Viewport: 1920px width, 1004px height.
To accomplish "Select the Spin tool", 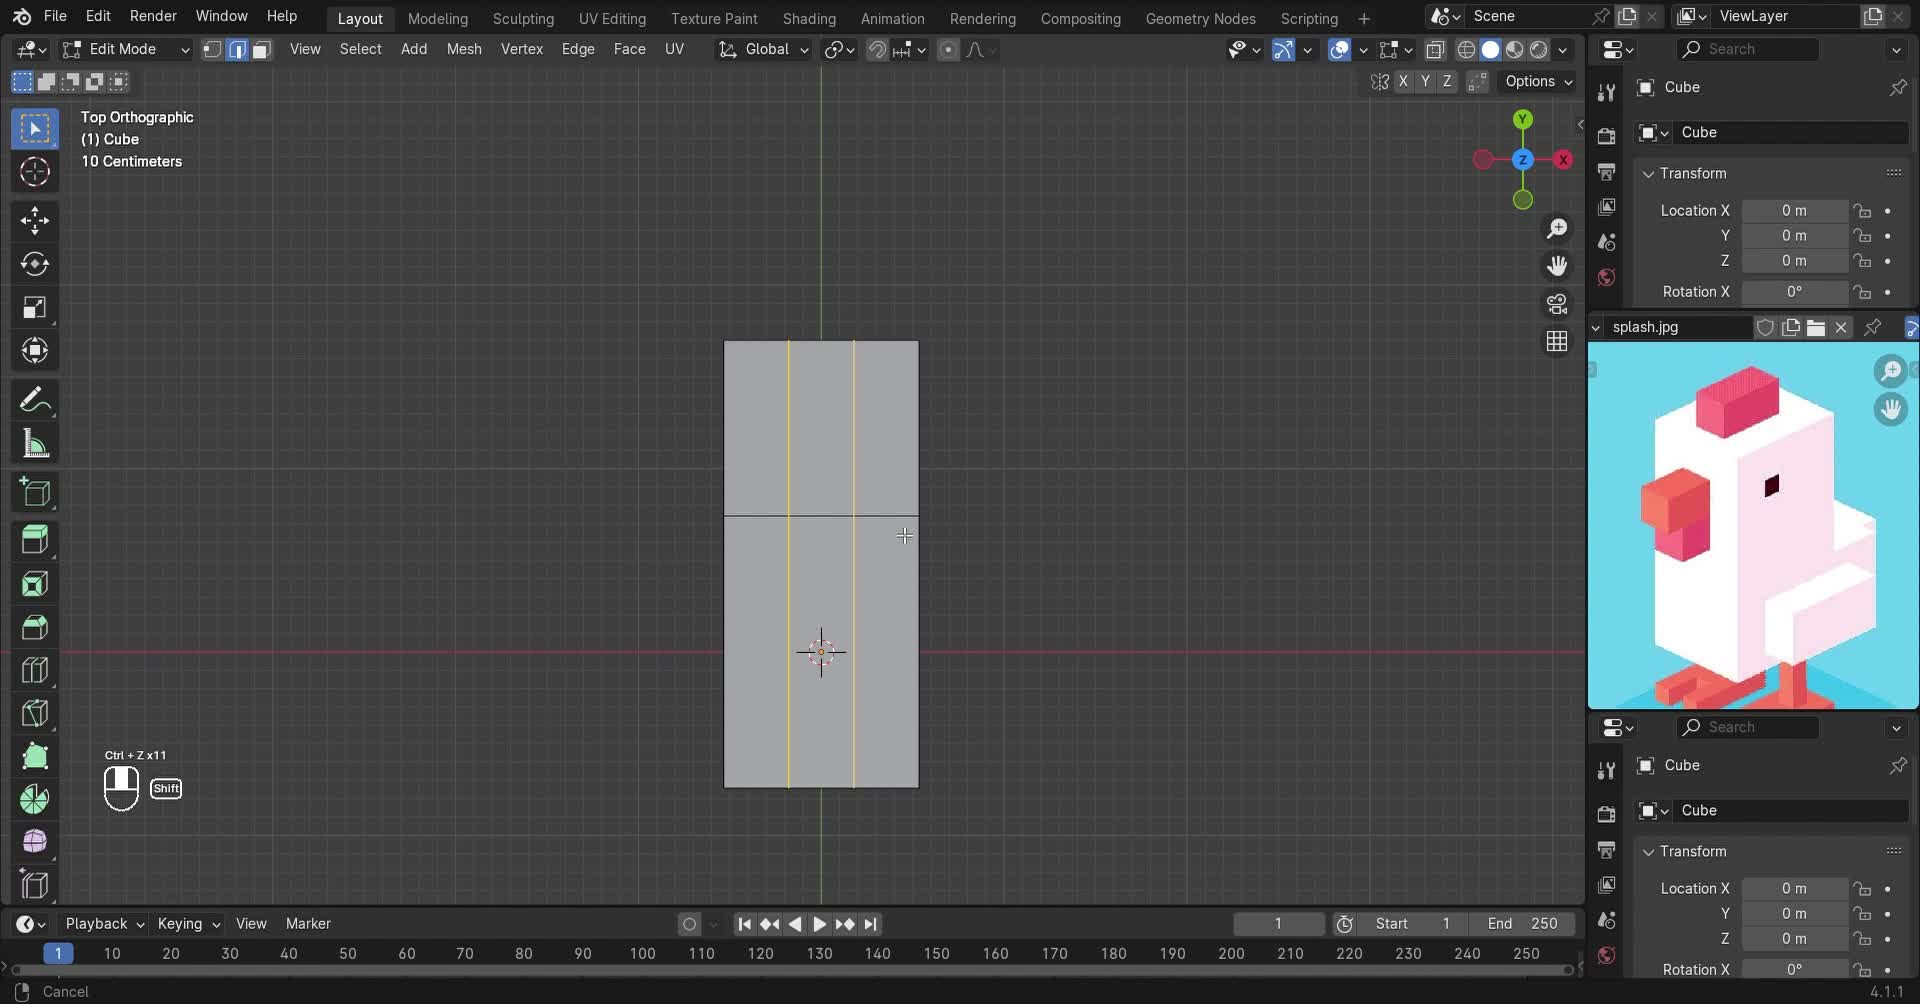I will (x=35, y=799).
